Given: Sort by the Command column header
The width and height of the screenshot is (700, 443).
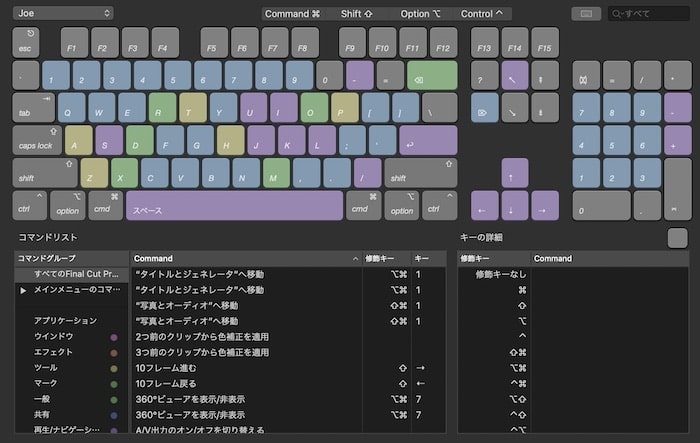Looking at the screenshot, I should 246,259.
